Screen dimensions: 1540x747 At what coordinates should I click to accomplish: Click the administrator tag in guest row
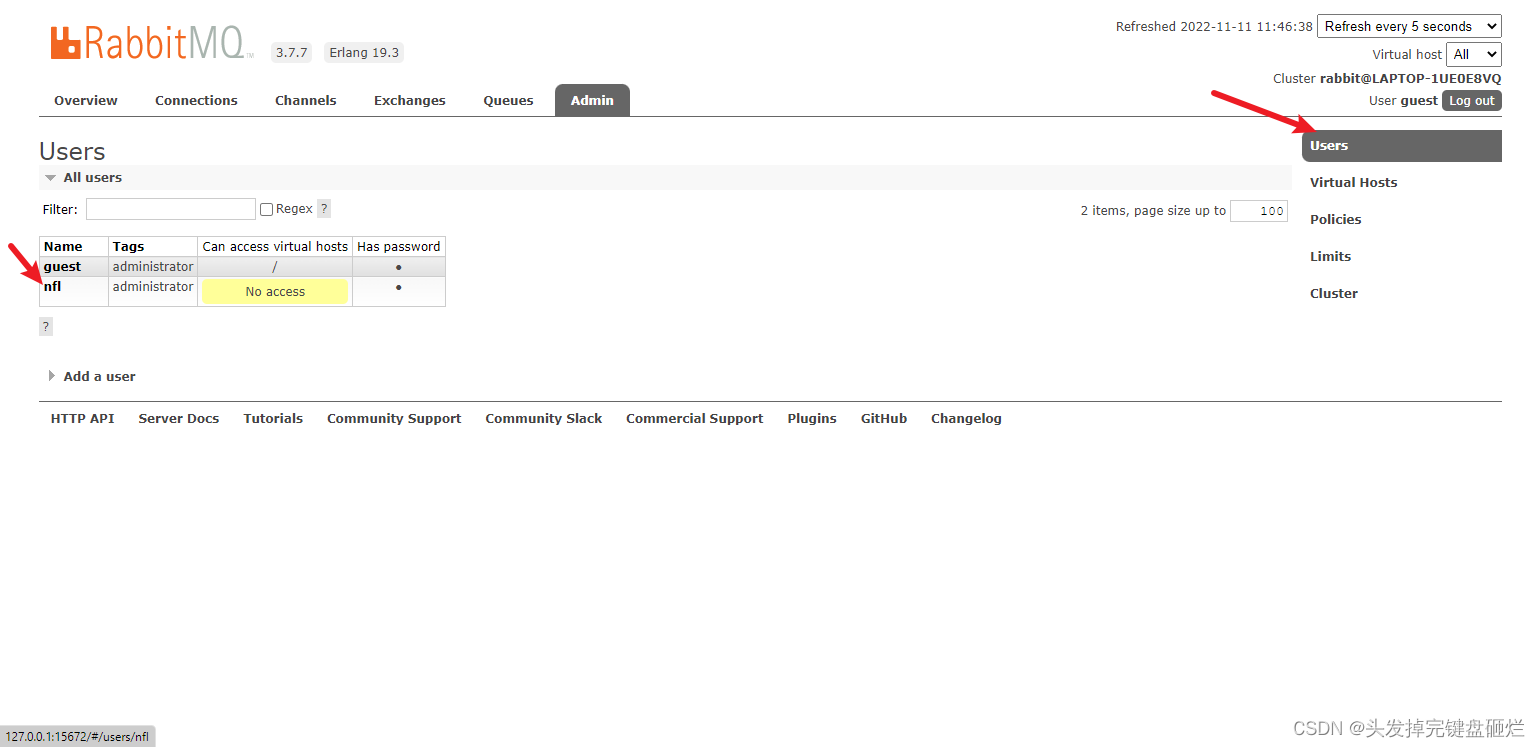(153, 267)
